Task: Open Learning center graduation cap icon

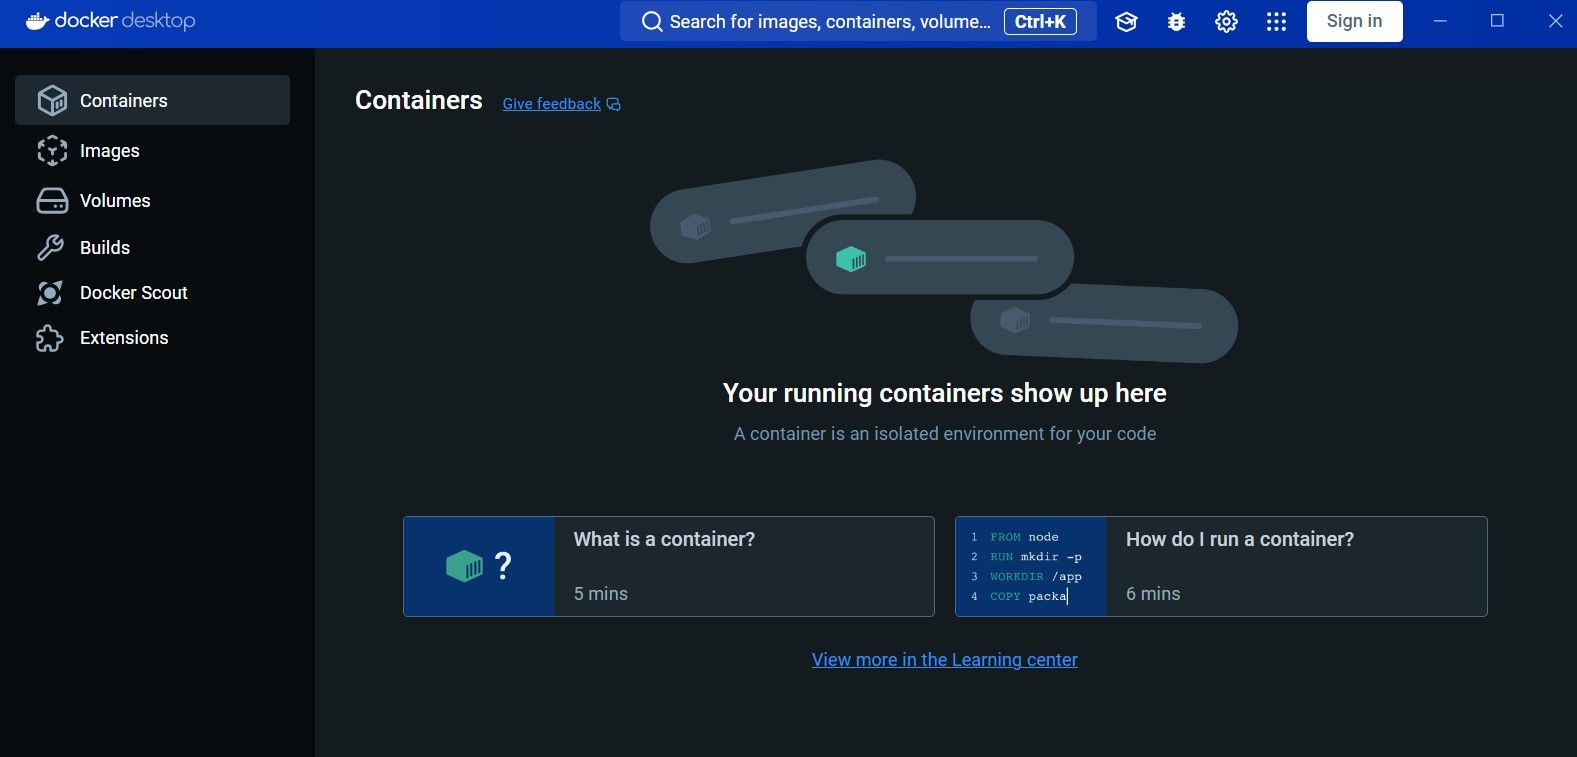Action: 1127,21
